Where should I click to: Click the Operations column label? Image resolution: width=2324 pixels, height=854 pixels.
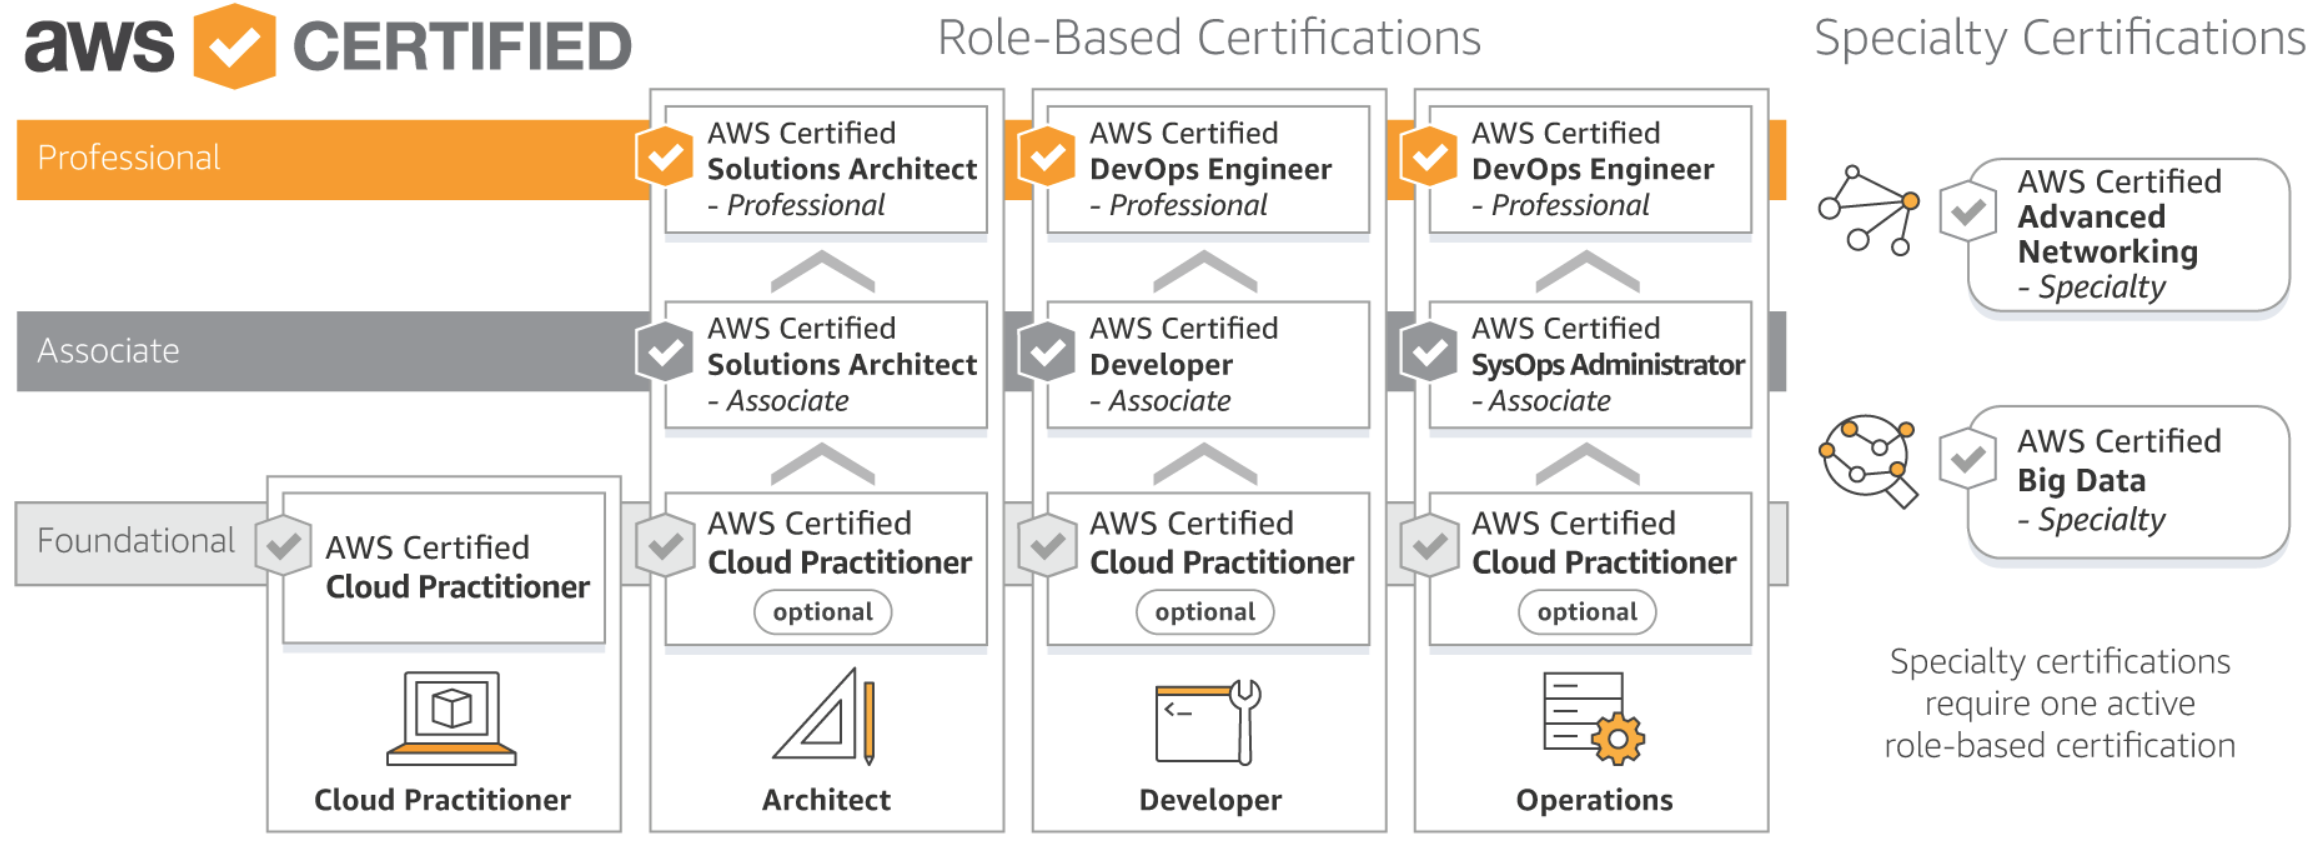click(x=1594, y=800)
